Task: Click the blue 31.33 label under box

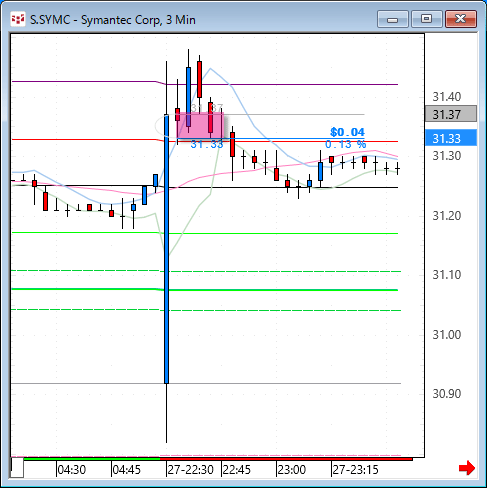Action: point(207,144)
